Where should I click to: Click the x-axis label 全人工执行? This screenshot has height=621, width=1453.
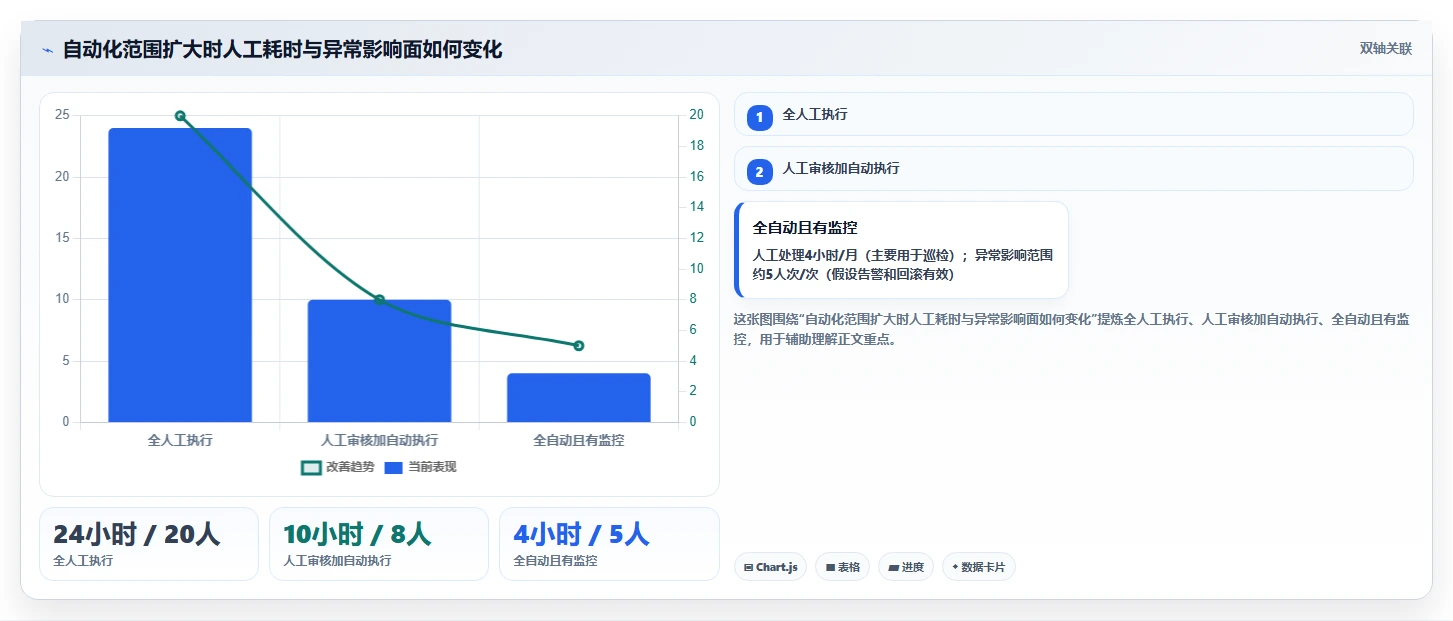tap(180, 440)
